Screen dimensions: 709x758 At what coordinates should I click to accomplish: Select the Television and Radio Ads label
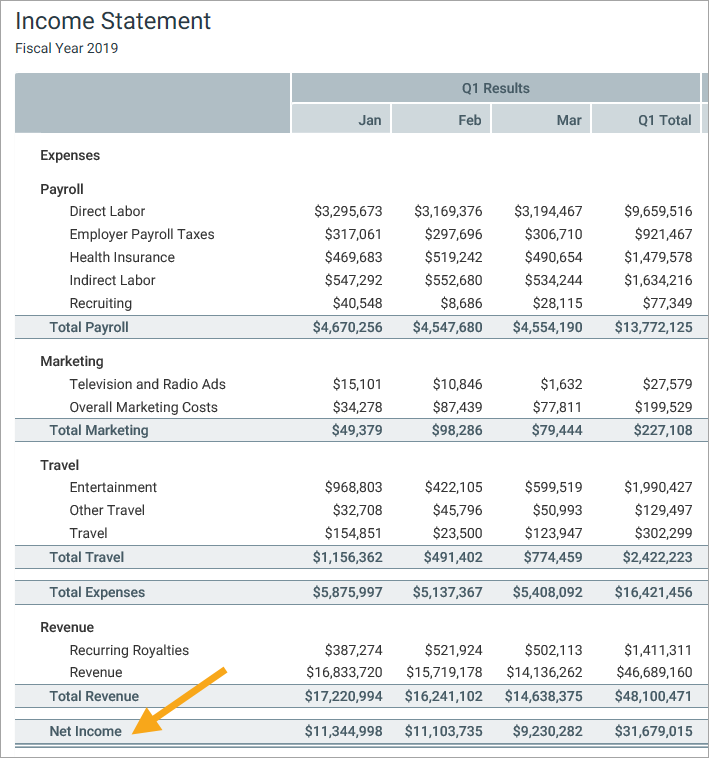pyautogui.click(x=147, y=384)
